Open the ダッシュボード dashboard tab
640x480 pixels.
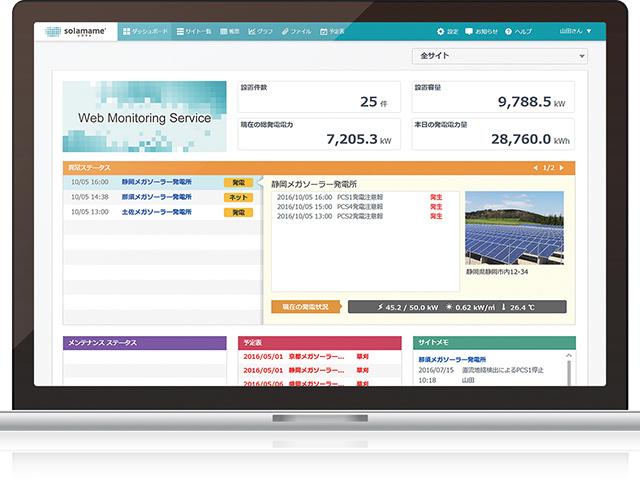(145, 31)
